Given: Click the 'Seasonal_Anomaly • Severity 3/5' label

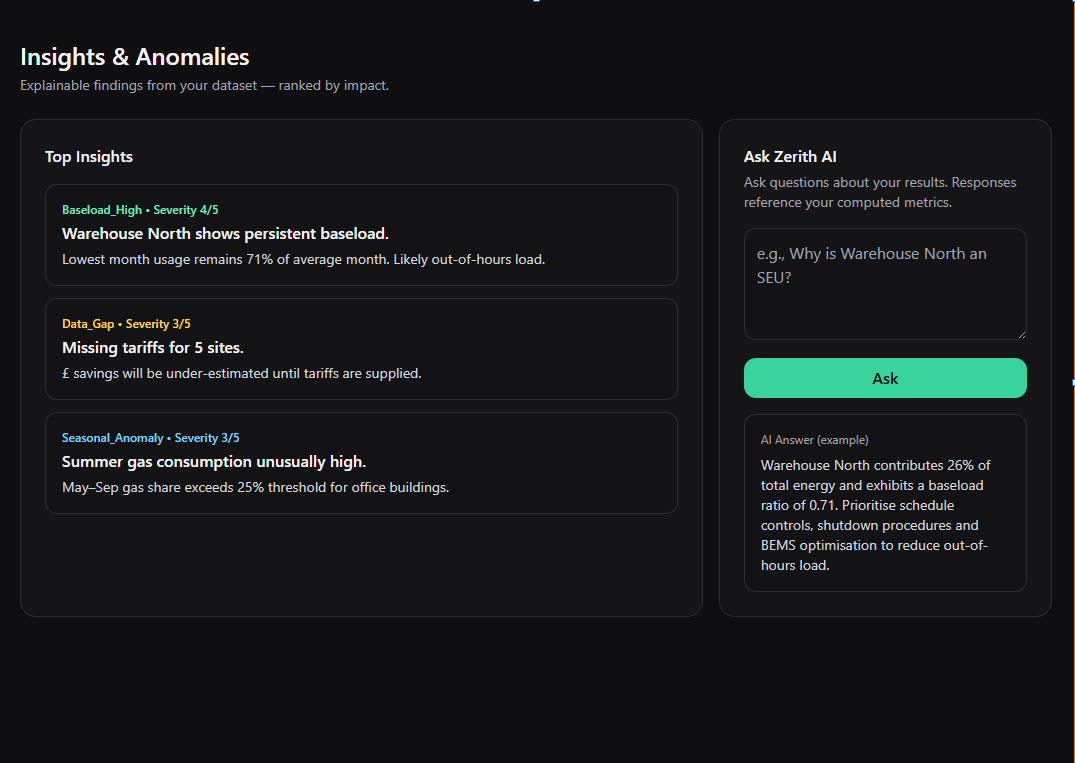Looking at the screenshot, I should coord(150,438).
